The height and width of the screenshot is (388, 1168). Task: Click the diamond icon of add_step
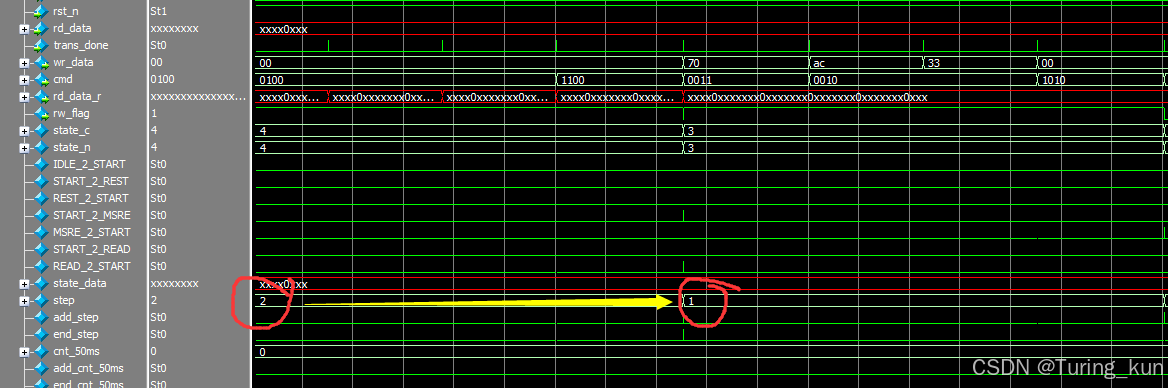pos(41,317)
